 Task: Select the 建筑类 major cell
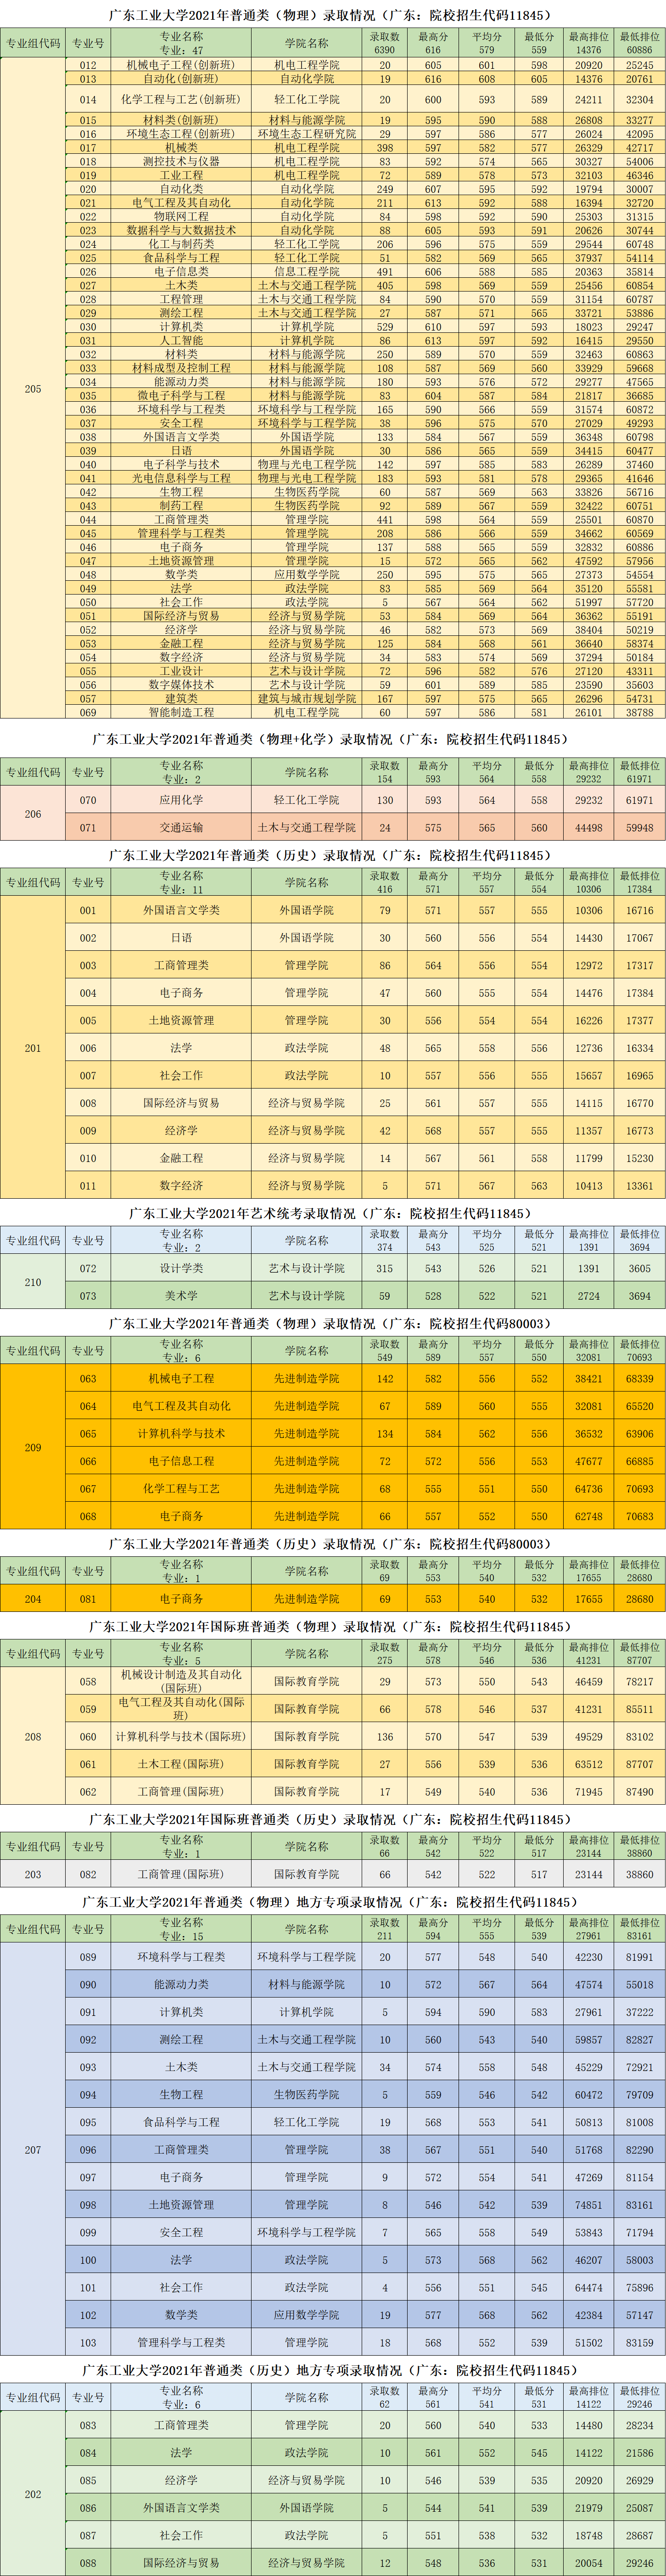click(181, 699)
